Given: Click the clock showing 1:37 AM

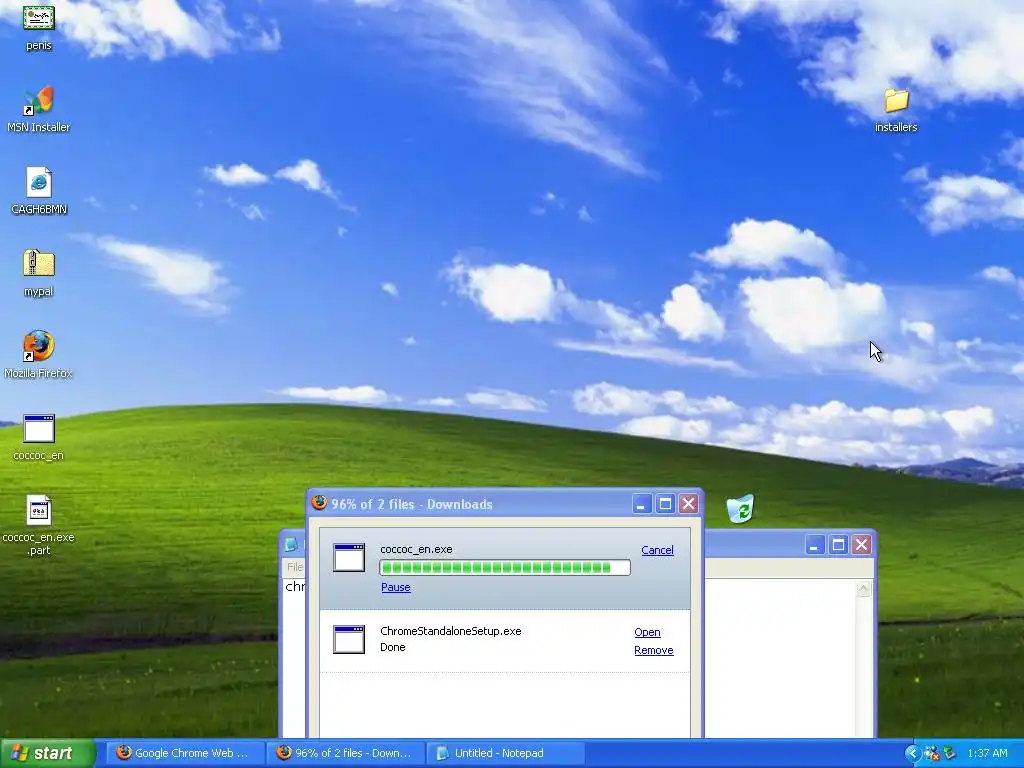Looking at the screenshot, I should (987, 753).
